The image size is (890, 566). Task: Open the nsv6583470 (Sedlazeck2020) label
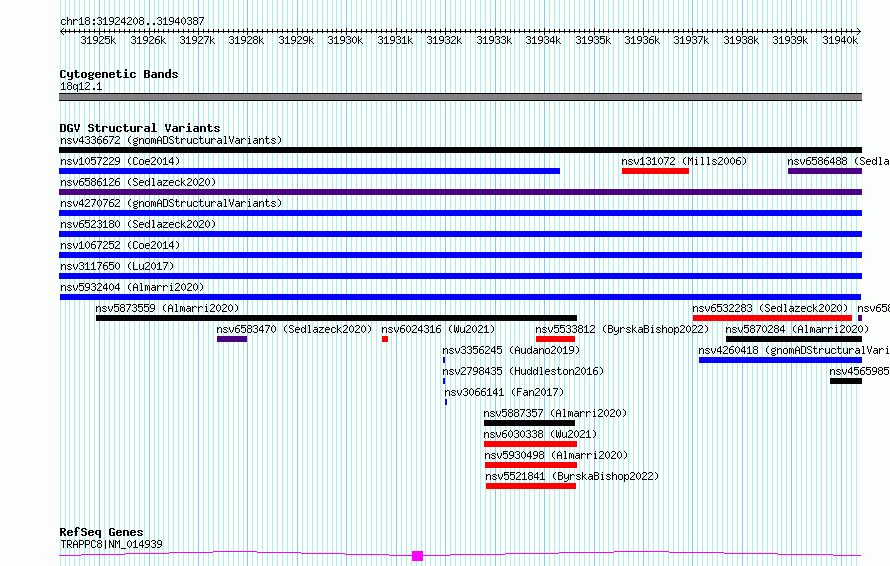(x=294, y=329)
